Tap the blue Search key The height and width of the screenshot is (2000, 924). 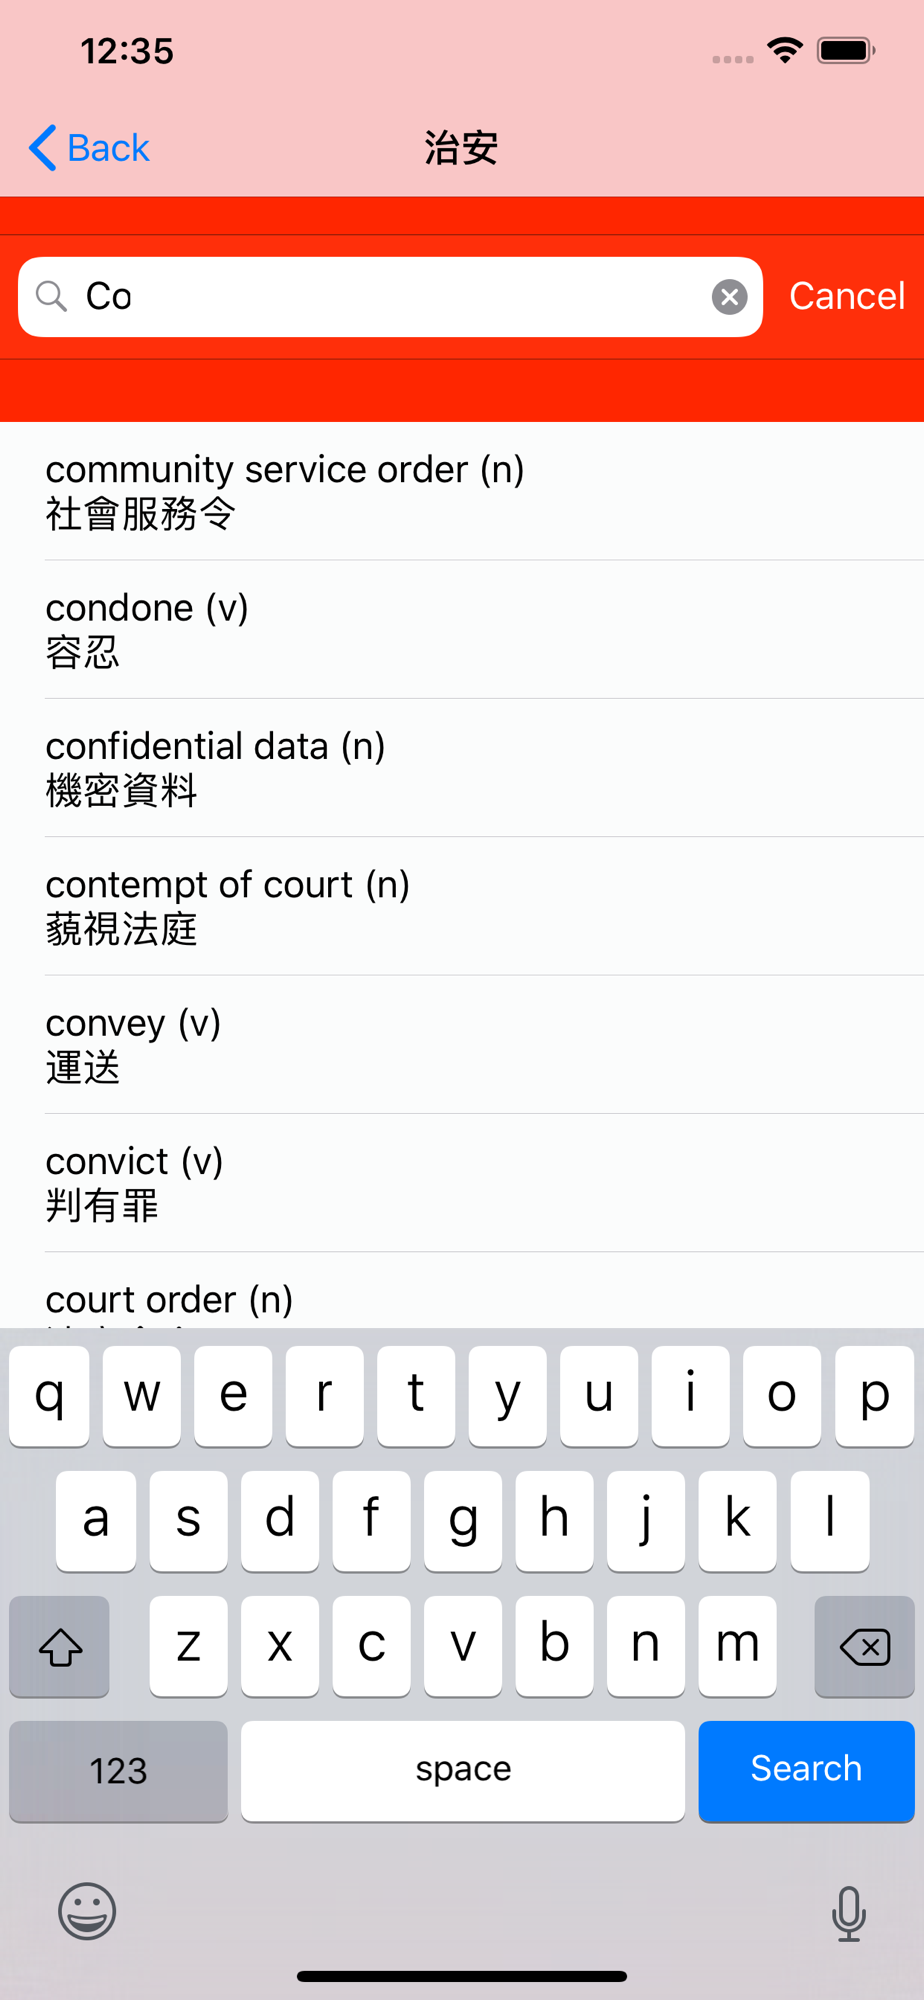pyautogui.click(x=806, y=1771)
